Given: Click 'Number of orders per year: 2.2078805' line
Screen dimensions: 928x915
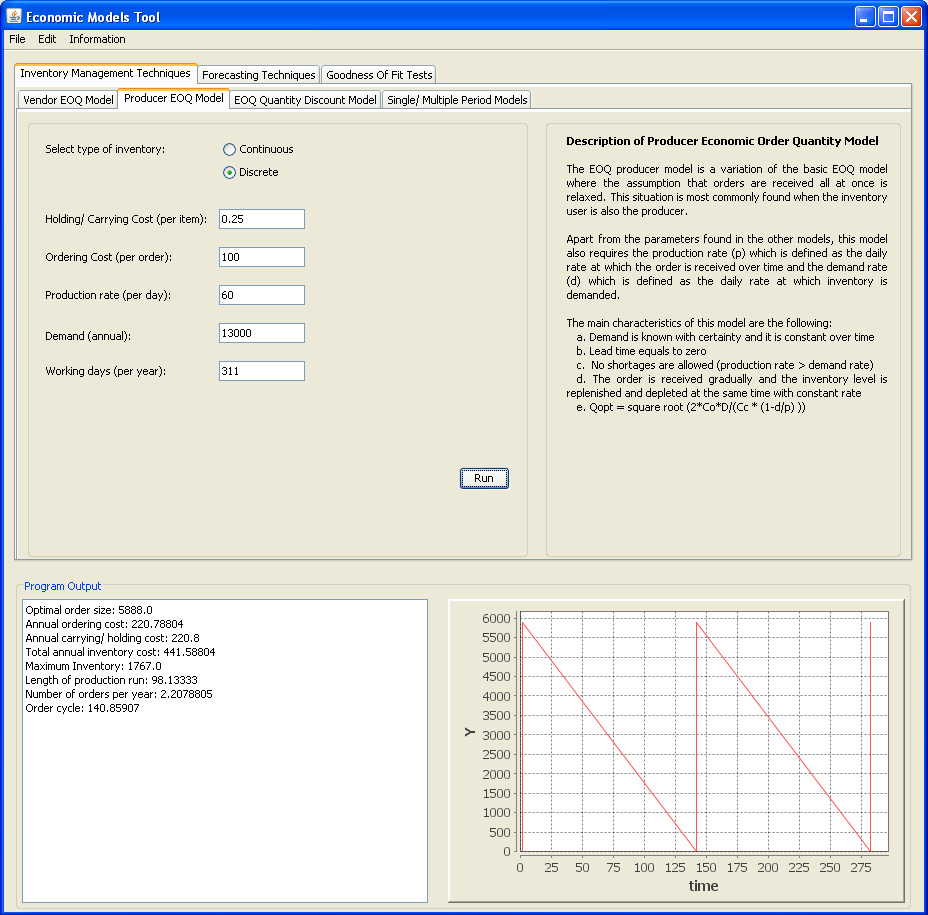Looking at the screenshot, I should [119, 694].
